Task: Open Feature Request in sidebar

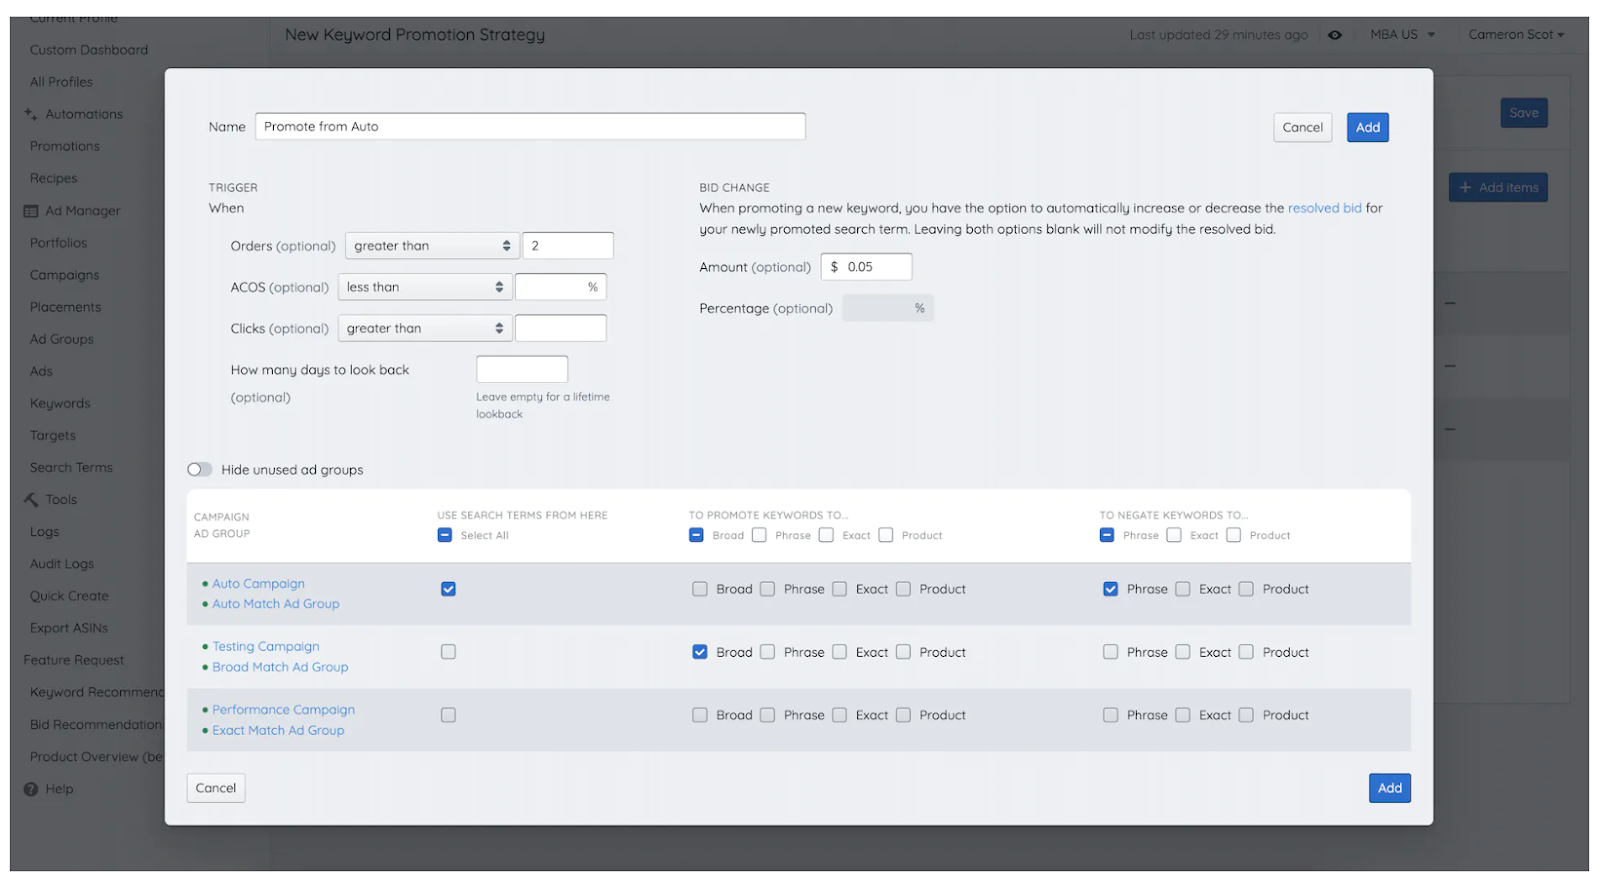Action: [x=74, y=660]
